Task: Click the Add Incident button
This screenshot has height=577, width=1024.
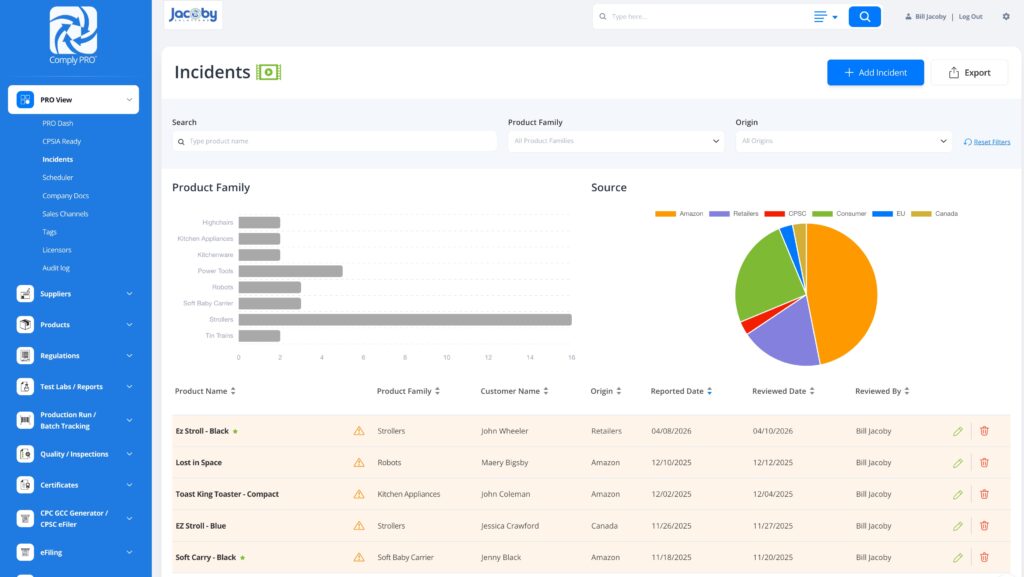Action: (x=875, y=72)
